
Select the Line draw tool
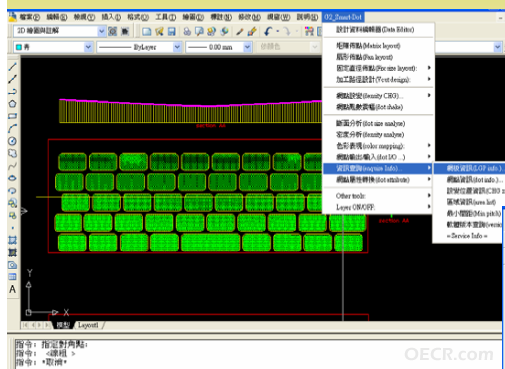[x=12, y=67]
